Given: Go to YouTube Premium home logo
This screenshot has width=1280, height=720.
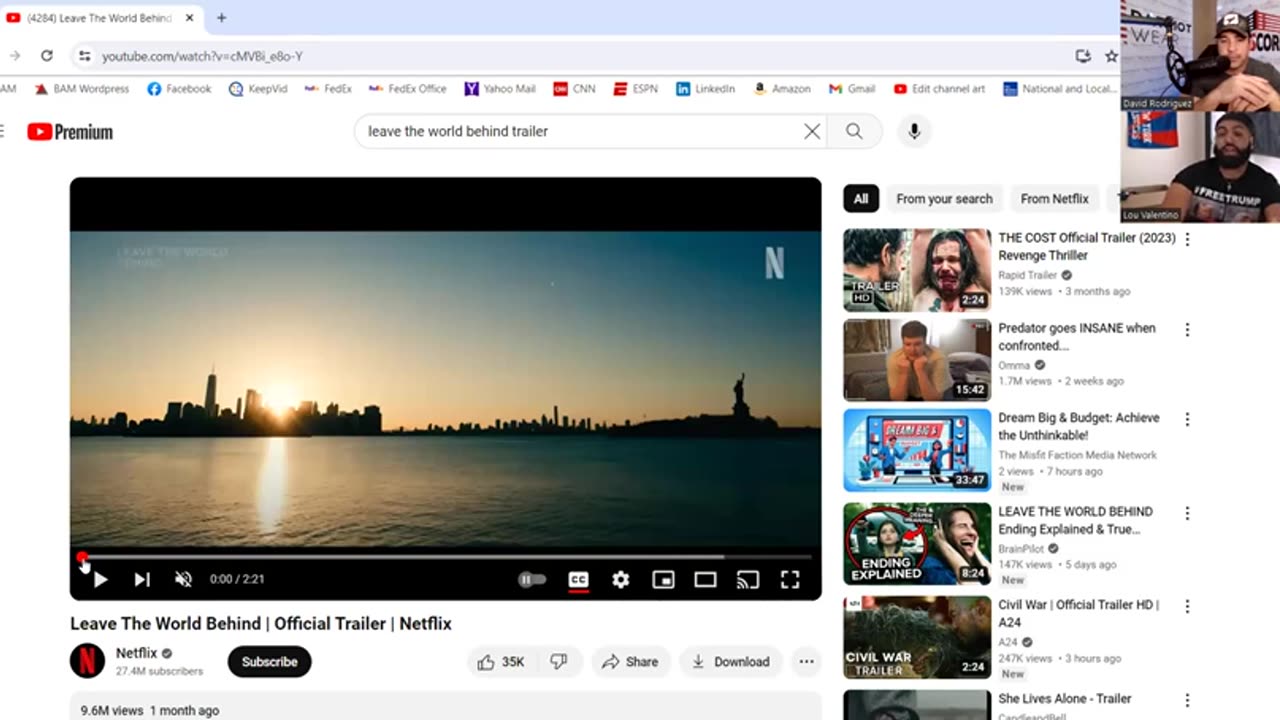Looking at the screenshot, I should (x=70, y=132).
